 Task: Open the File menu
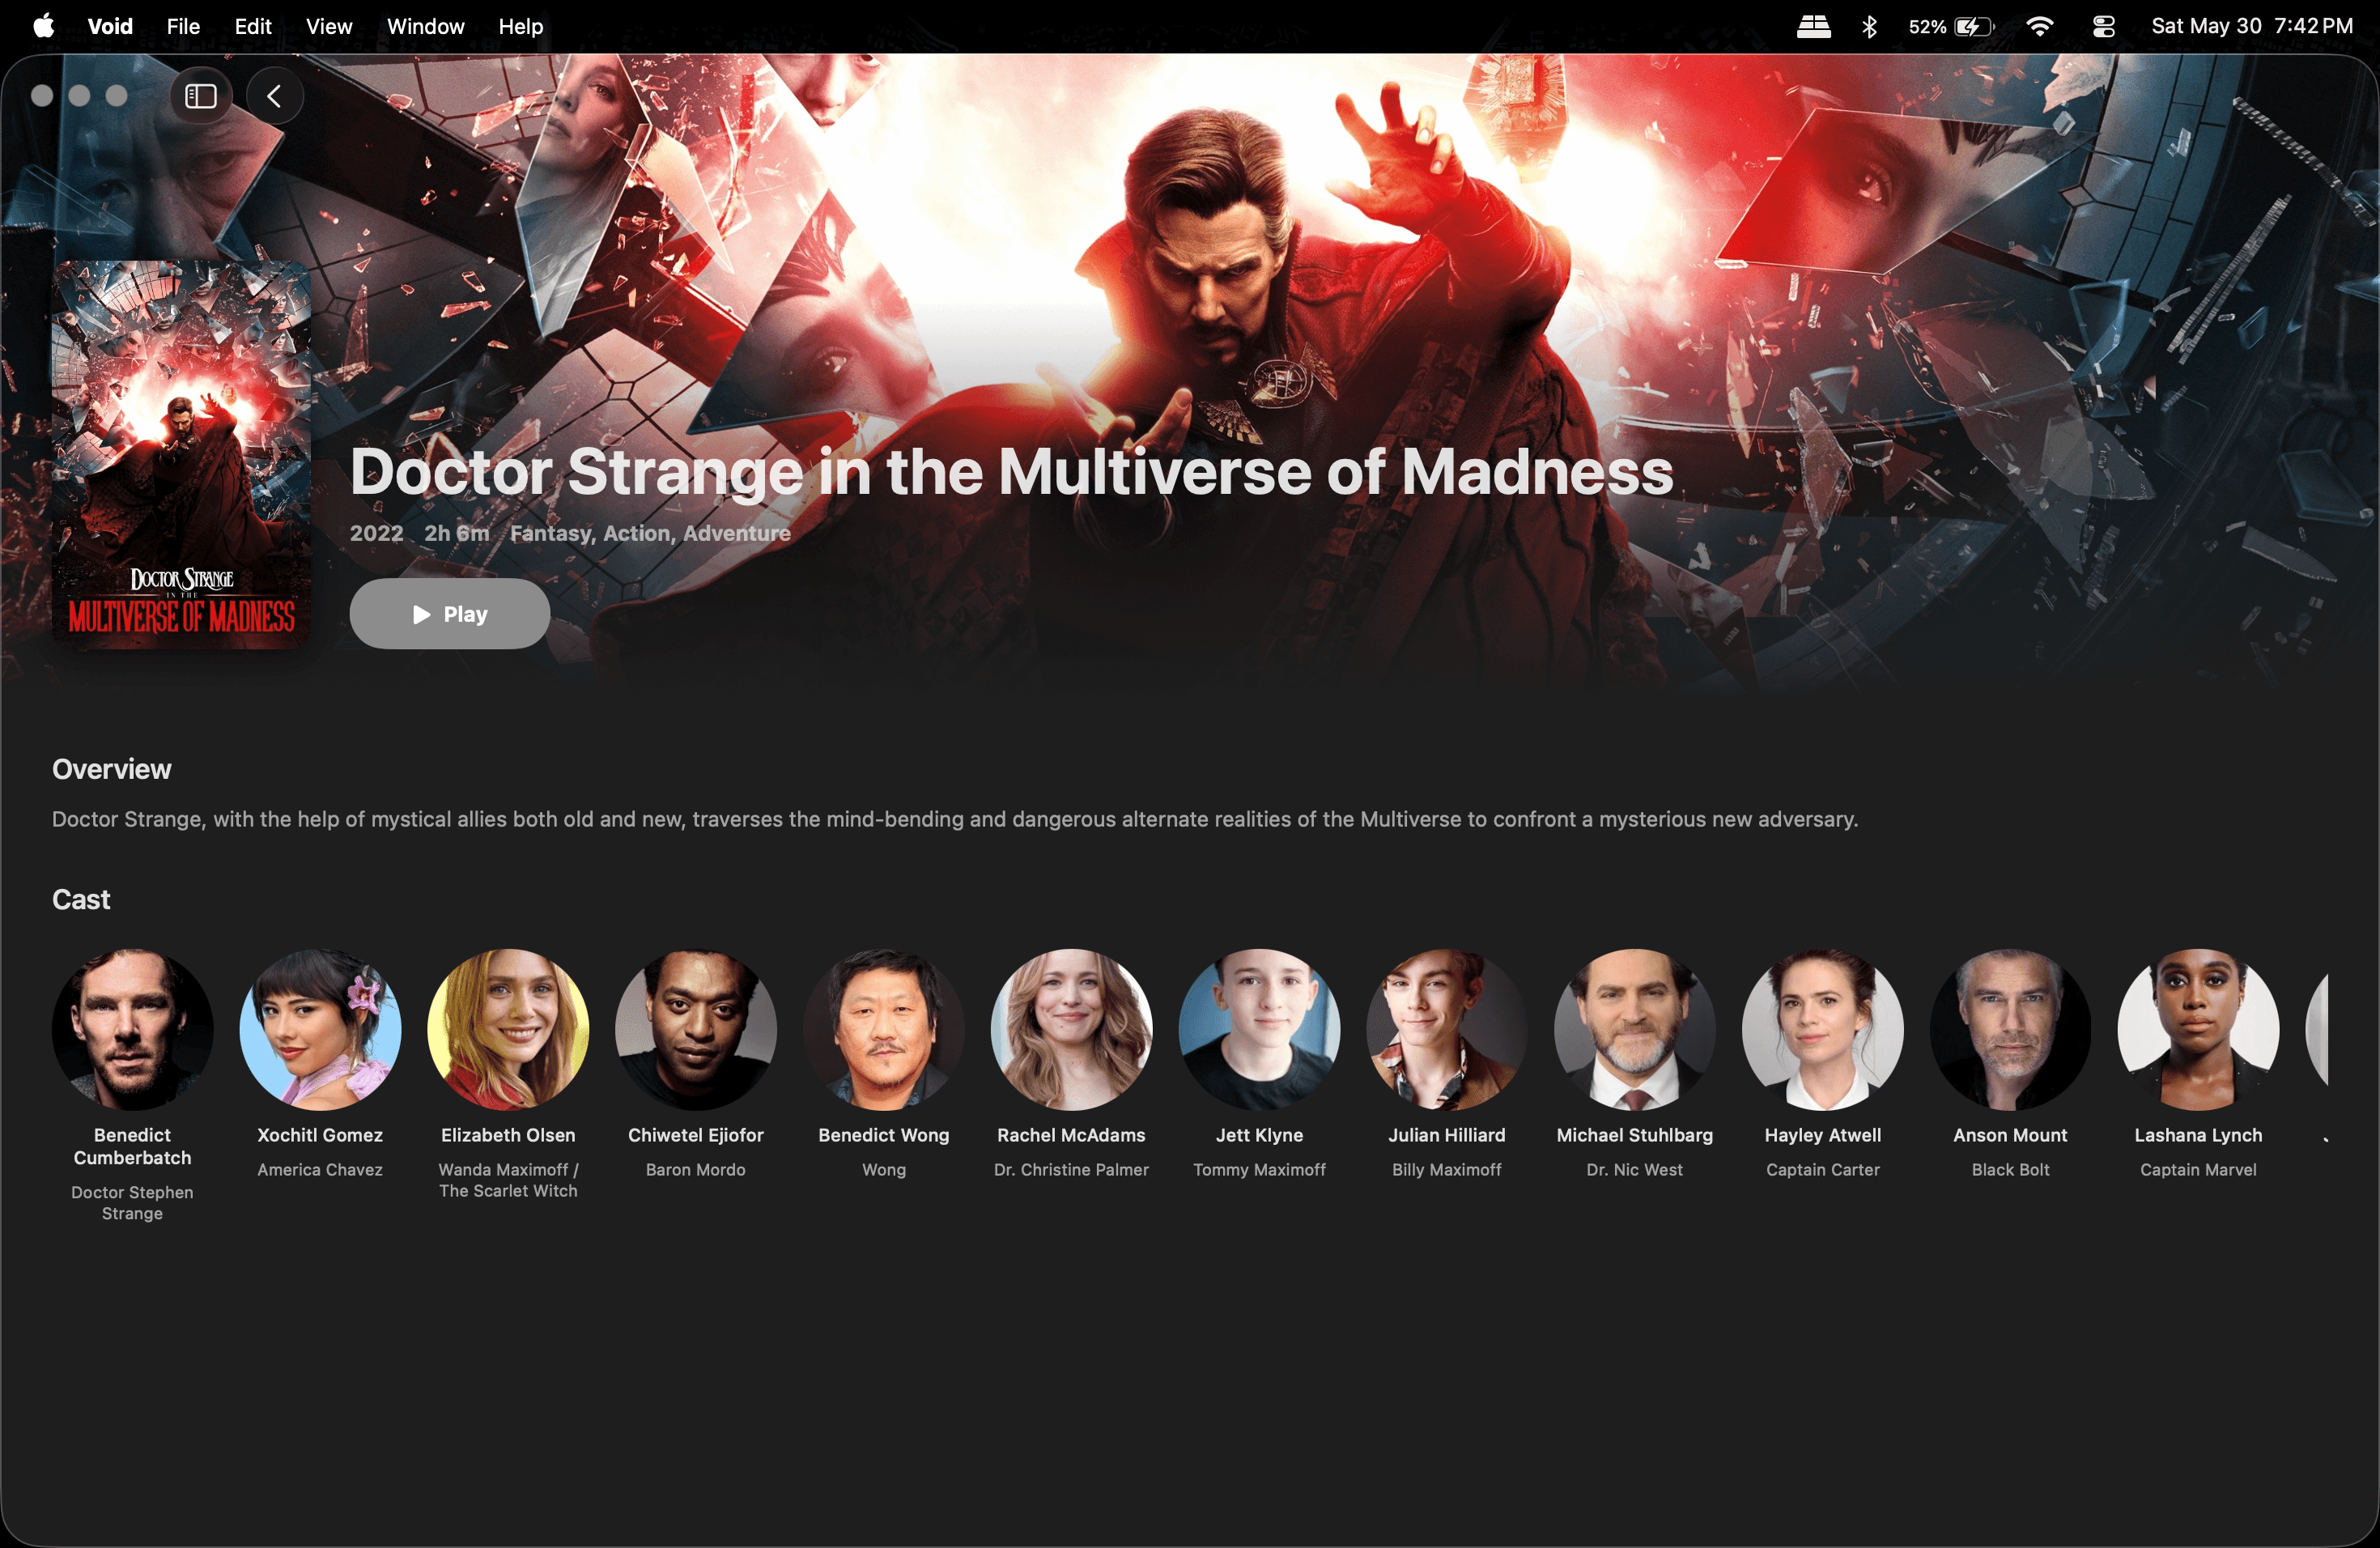click(183, 26)
